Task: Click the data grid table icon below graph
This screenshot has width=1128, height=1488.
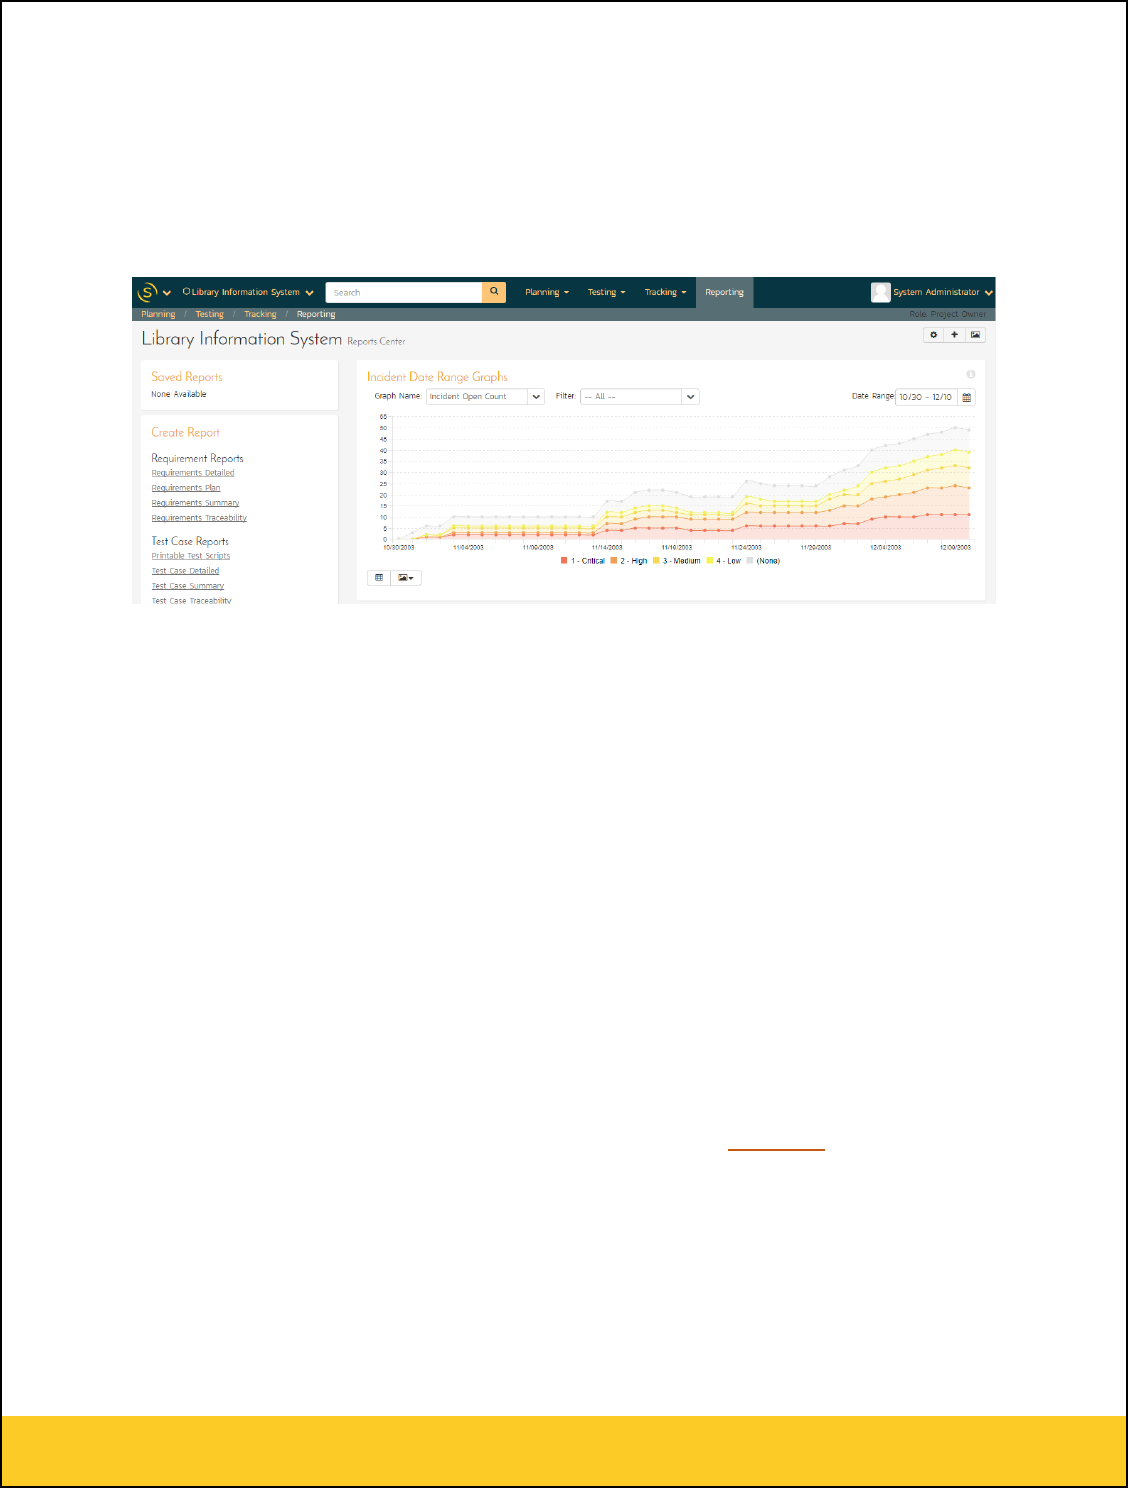Action: [379, 578]
